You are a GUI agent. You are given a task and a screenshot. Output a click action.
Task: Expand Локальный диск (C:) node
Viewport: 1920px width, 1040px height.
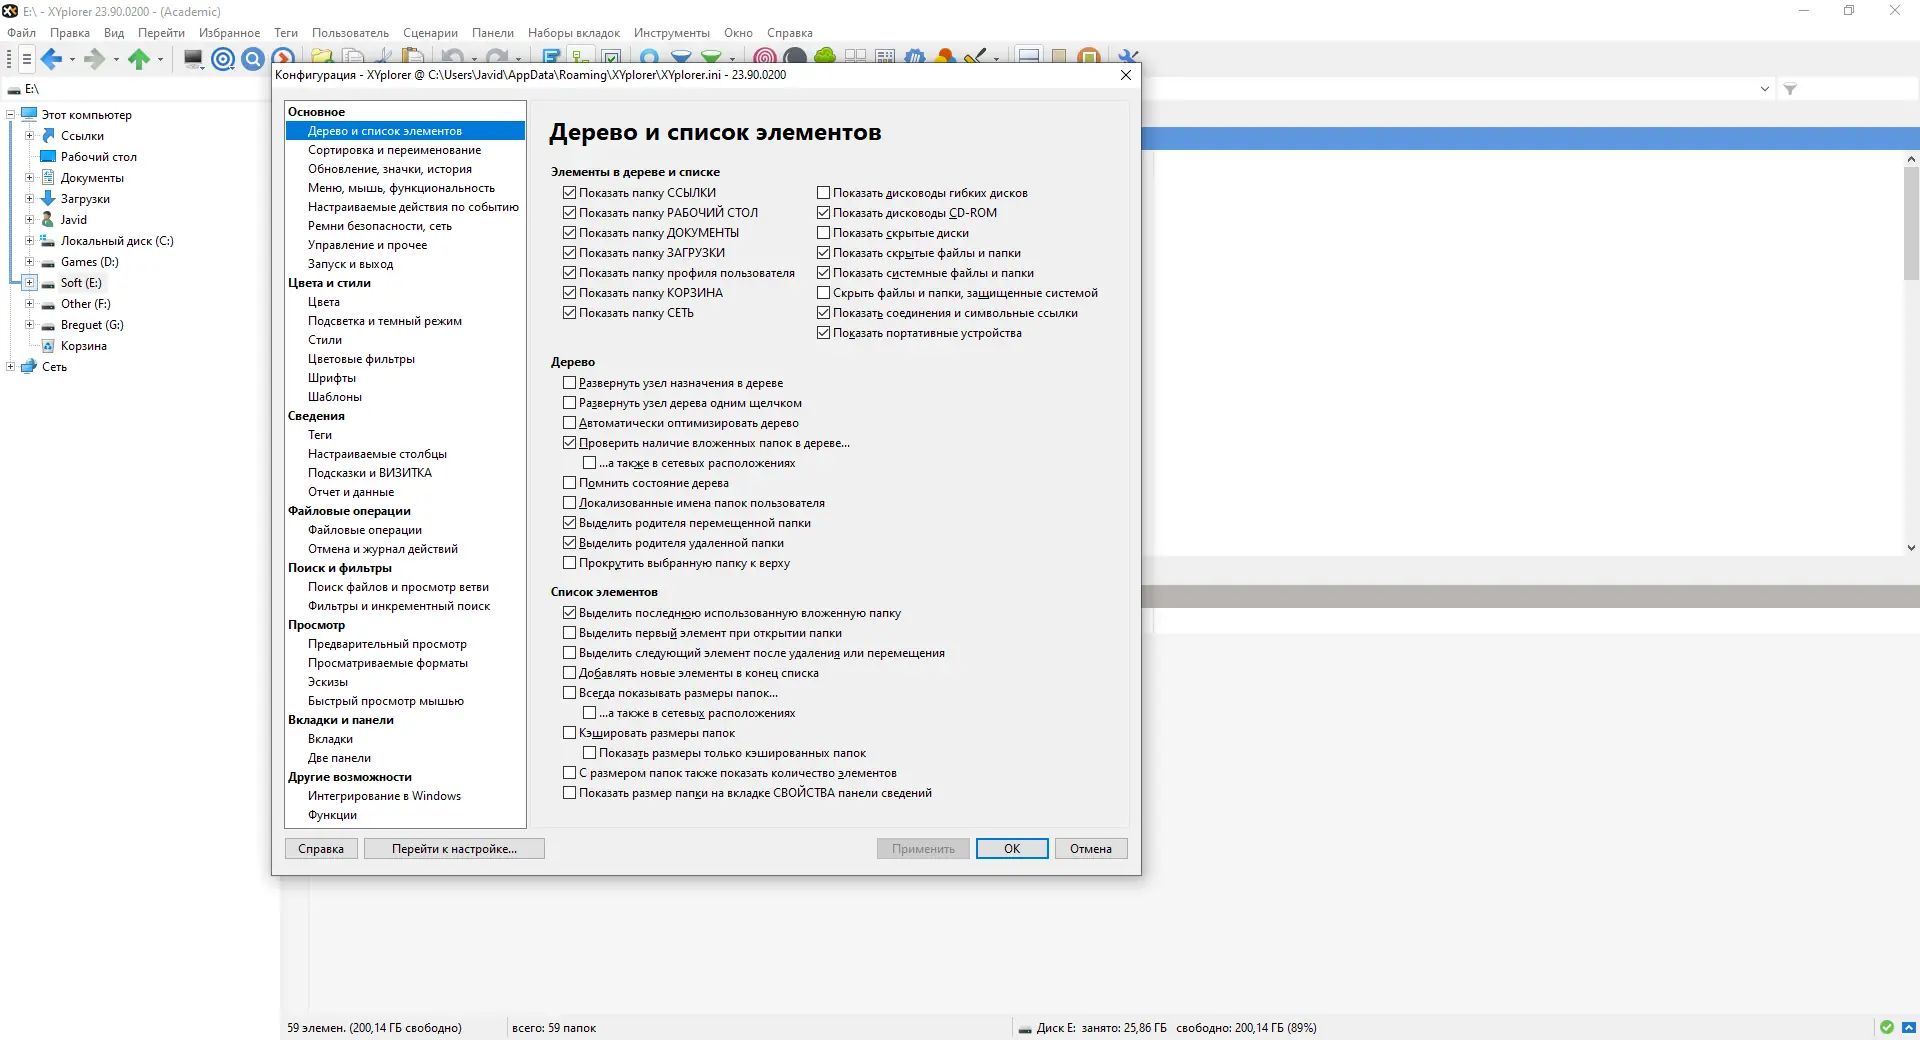[29, 240]
